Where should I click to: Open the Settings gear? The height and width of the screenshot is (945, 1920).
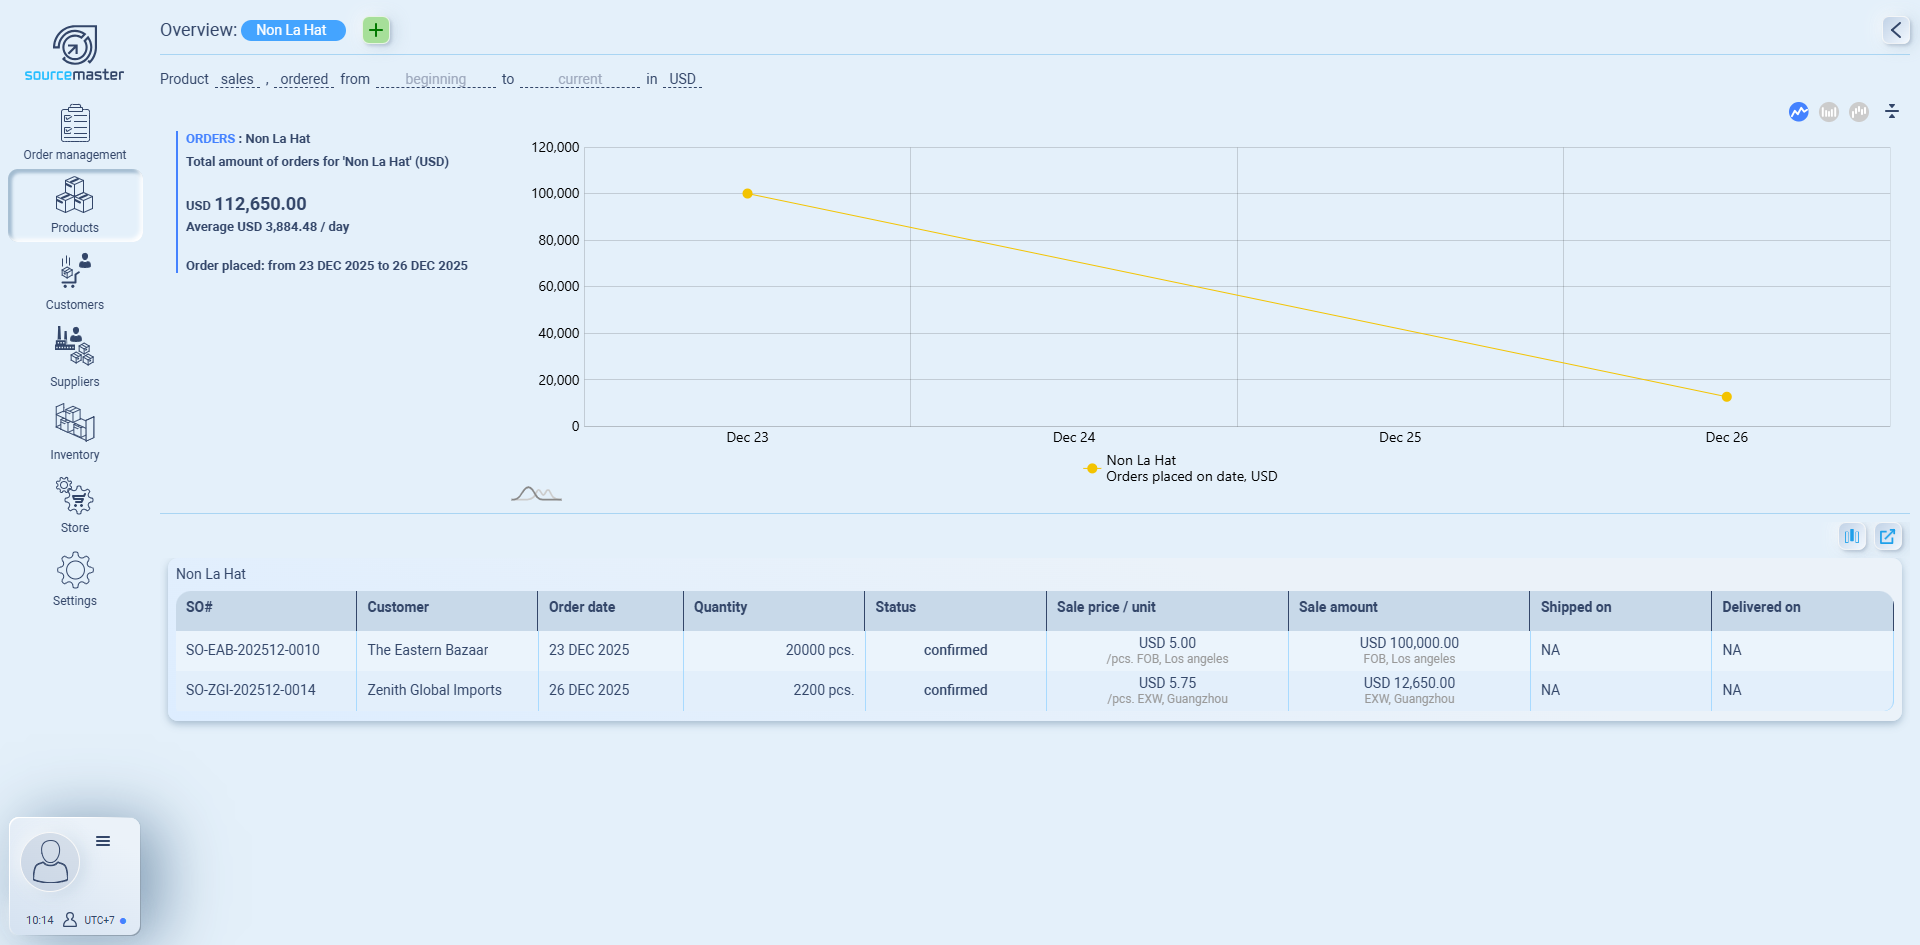(75, 579)
